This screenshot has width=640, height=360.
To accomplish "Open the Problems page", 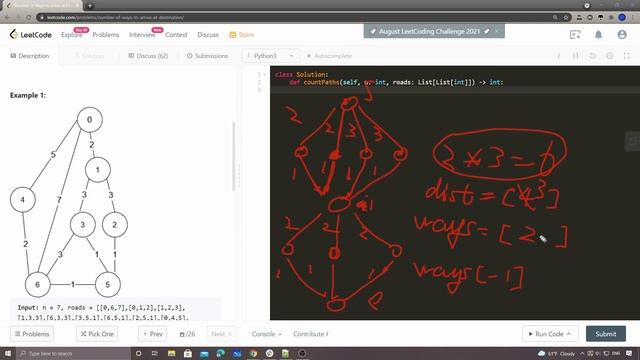I will click(x=106, y=35).
